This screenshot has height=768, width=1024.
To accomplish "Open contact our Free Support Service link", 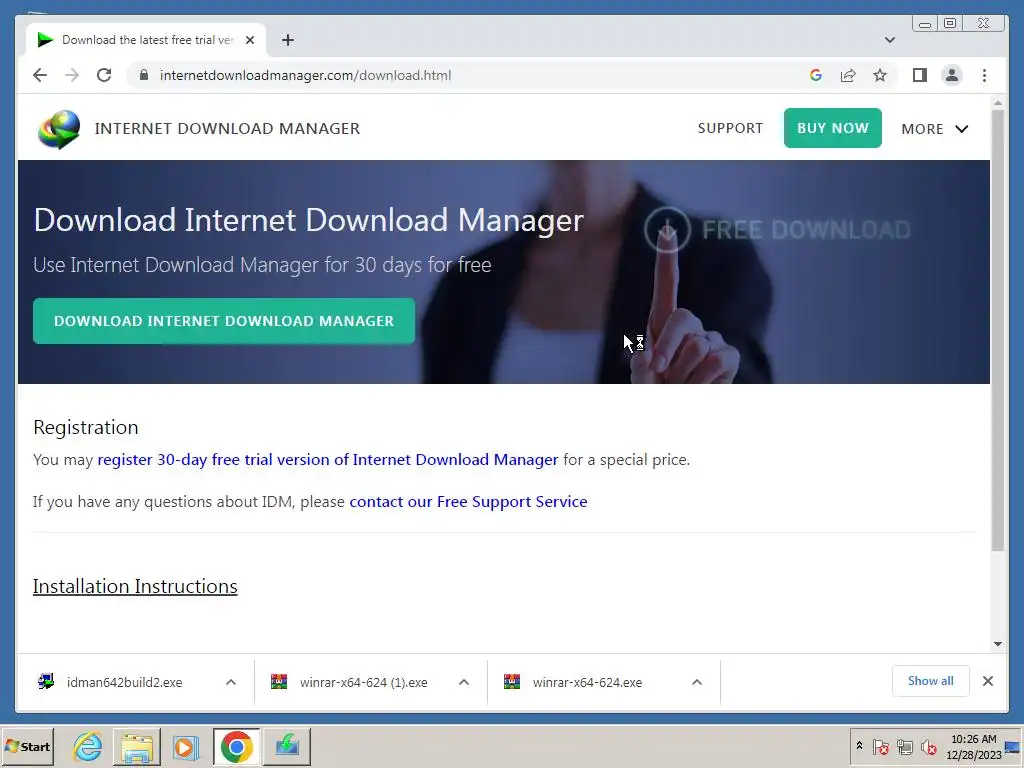I will pyautogui.click(x=468, y=502).
